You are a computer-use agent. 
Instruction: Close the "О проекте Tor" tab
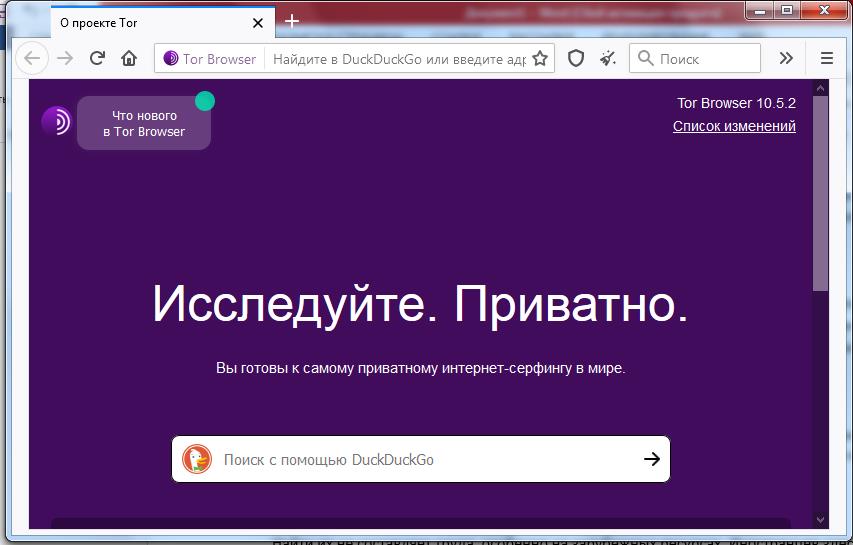pyautogui.click(x=258, y=23)
